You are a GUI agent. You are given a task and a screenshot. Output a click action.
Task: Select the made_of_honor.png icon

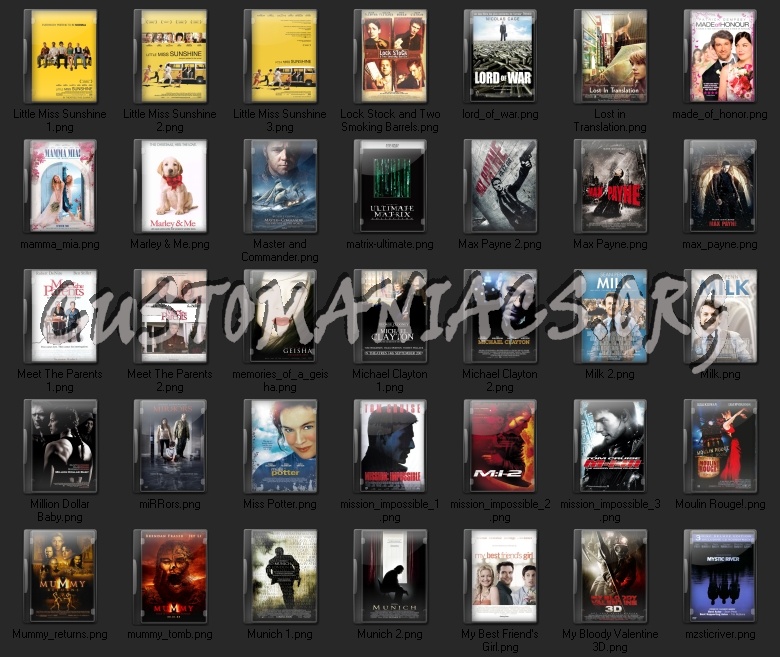coord(720,56)
